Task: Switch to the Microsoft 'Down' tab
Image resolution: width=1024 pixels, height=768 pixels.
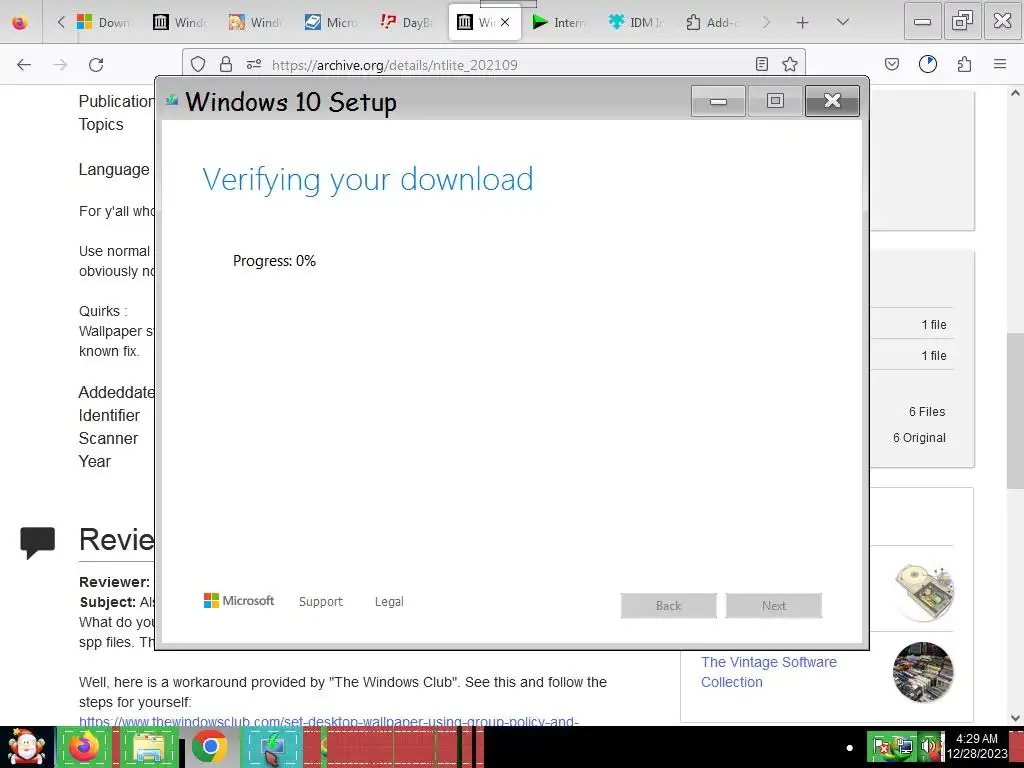Action: 103,22
